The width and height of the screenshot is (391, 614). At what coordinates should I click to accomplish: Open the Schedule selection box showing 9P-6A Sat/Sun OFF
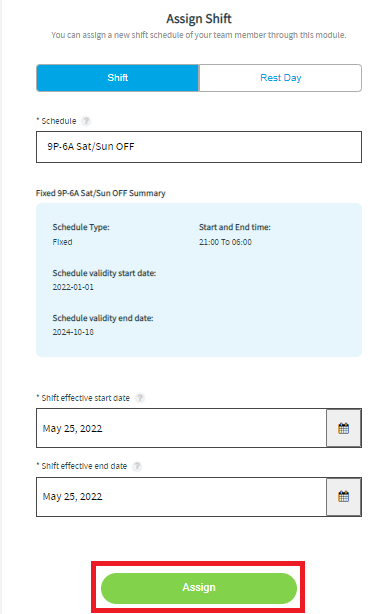pos(199,147)
